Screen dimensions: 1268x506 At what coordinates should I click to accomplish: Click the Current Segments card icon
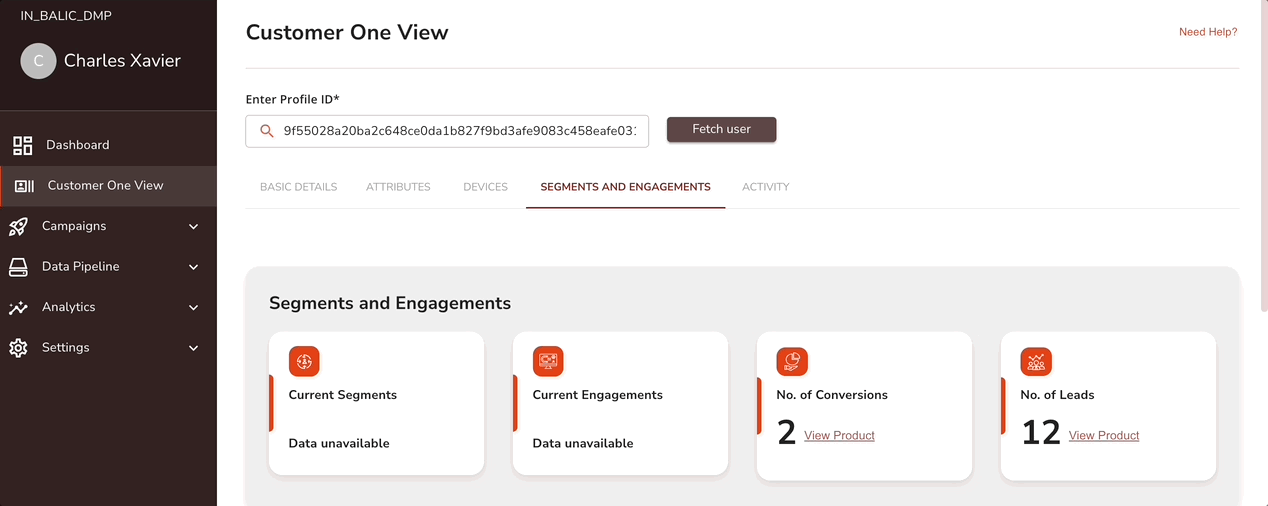tap(304, 361)
